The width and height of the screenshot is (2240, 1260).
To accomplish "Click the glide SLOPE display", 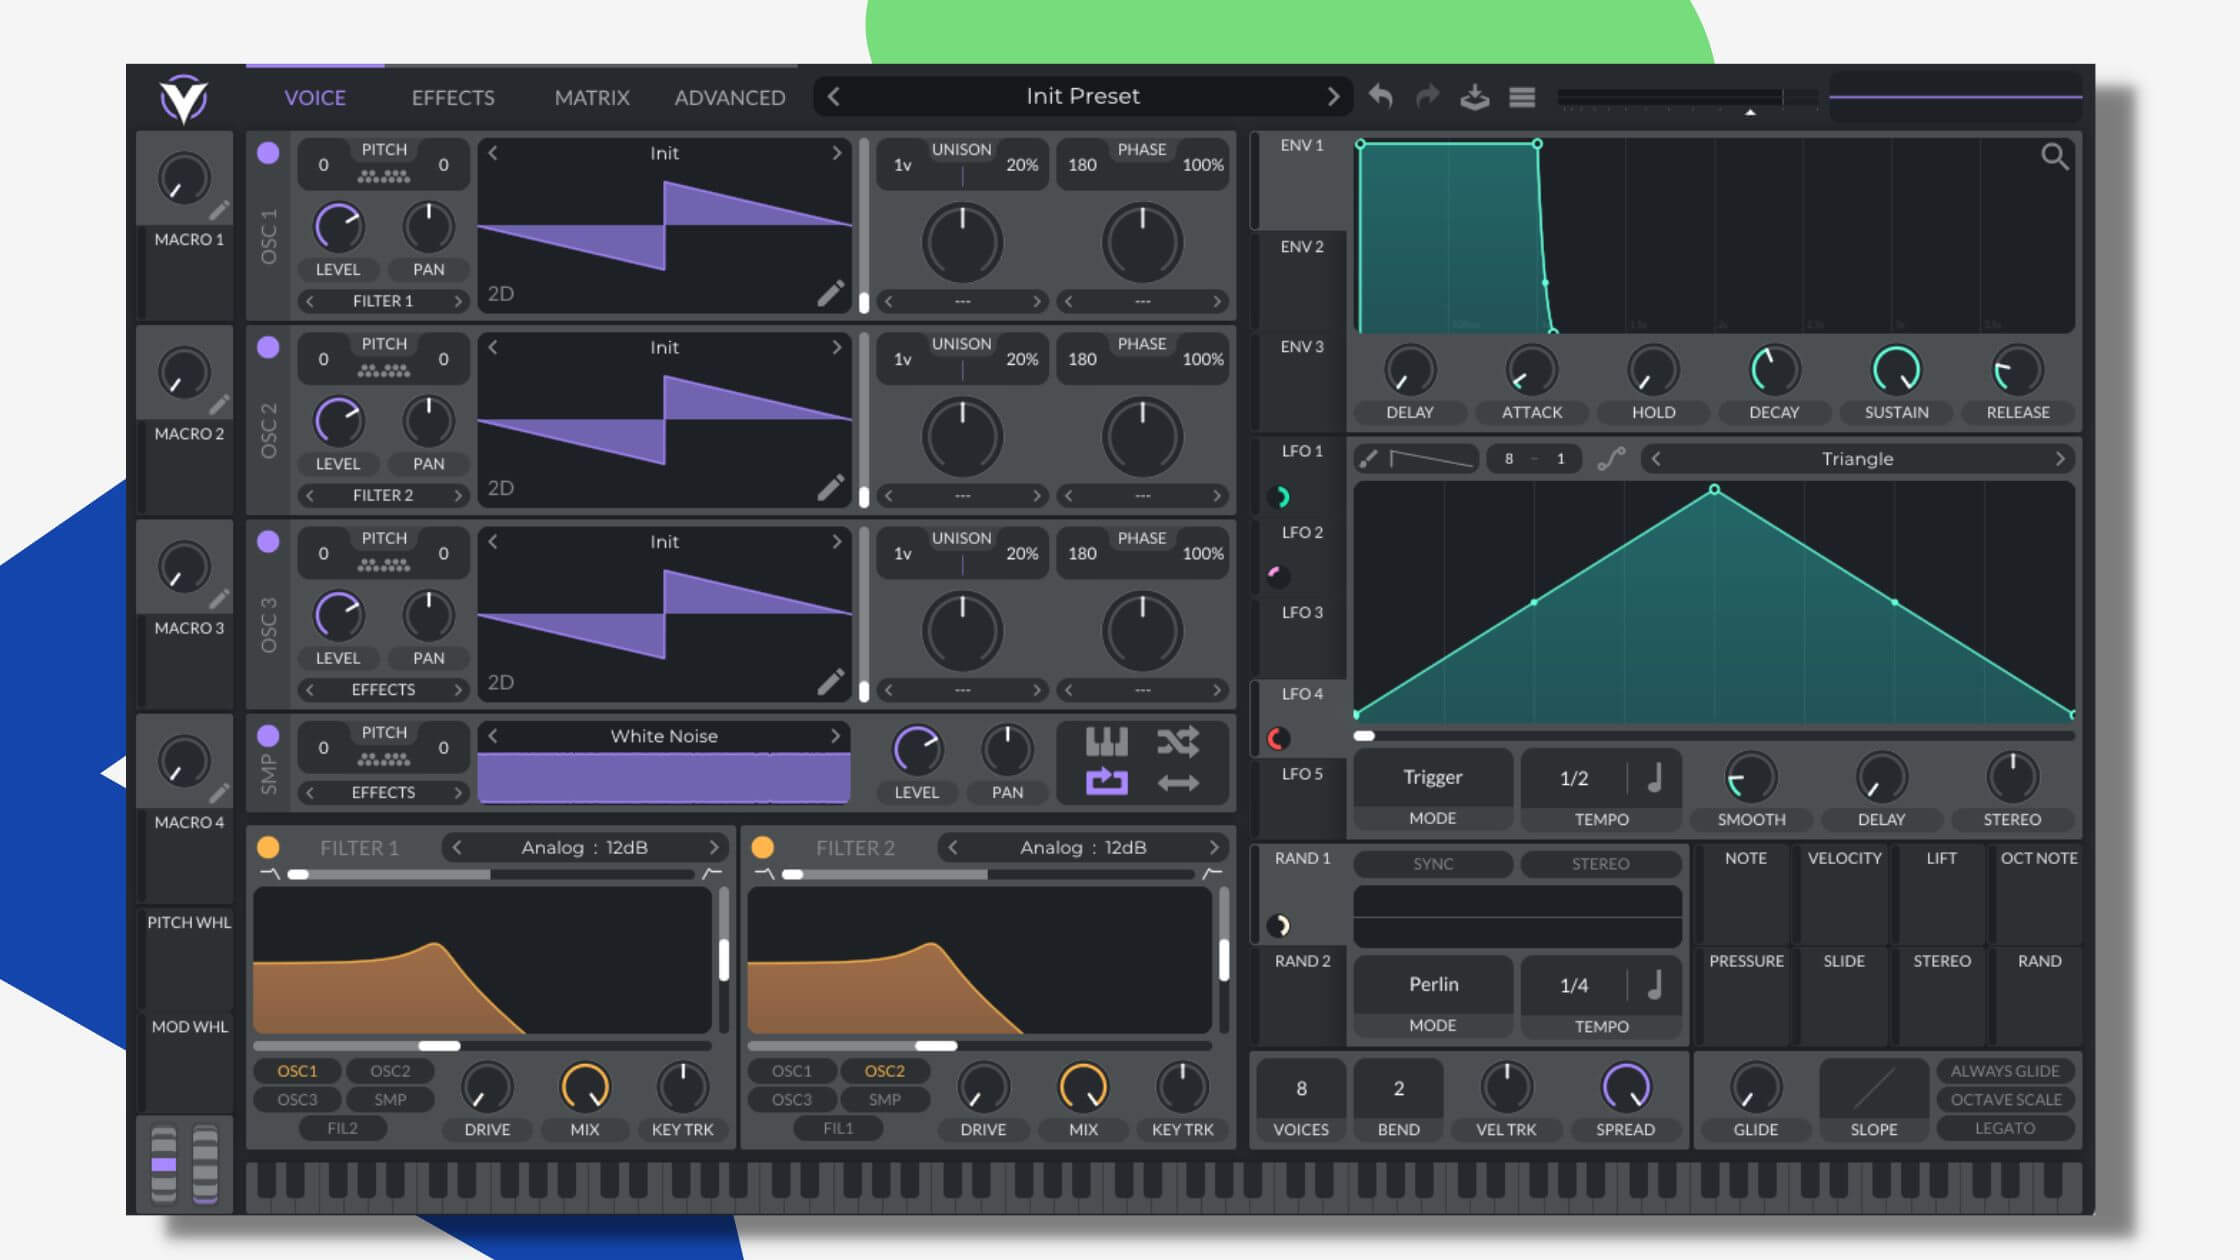I will [x=1873, y=1087].
